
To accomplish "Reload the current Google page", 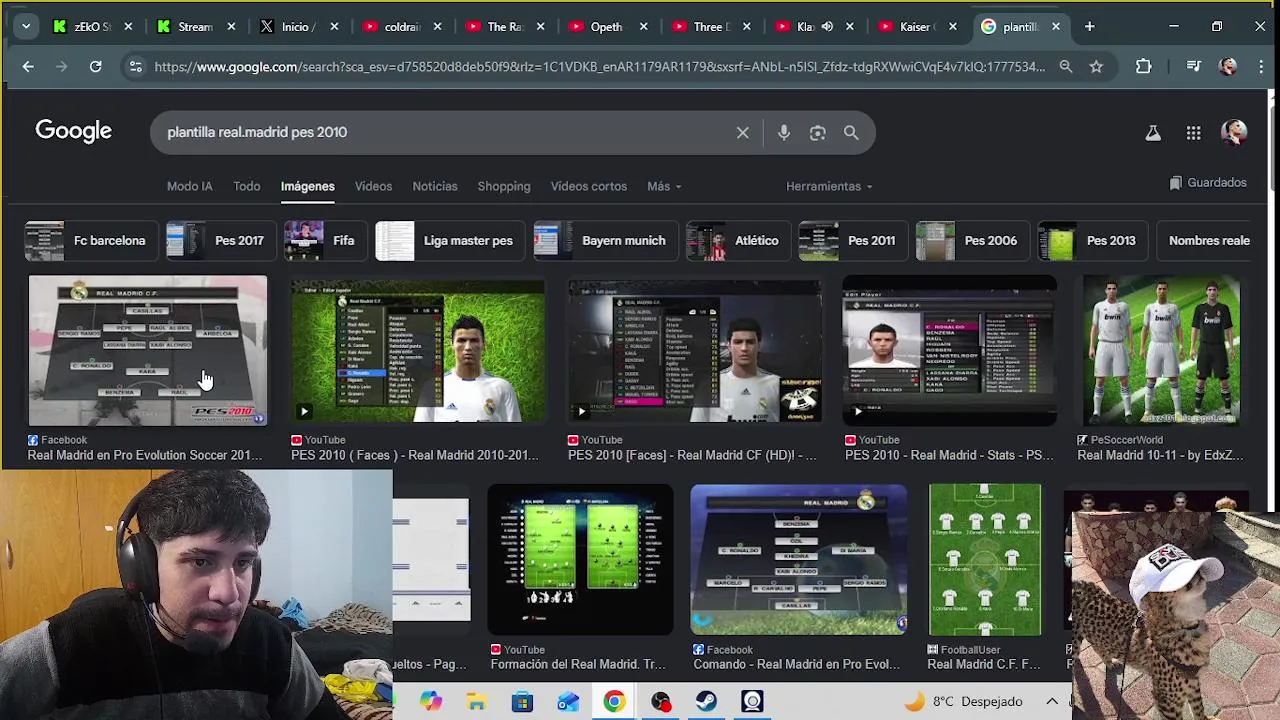I will click(95, 66).
